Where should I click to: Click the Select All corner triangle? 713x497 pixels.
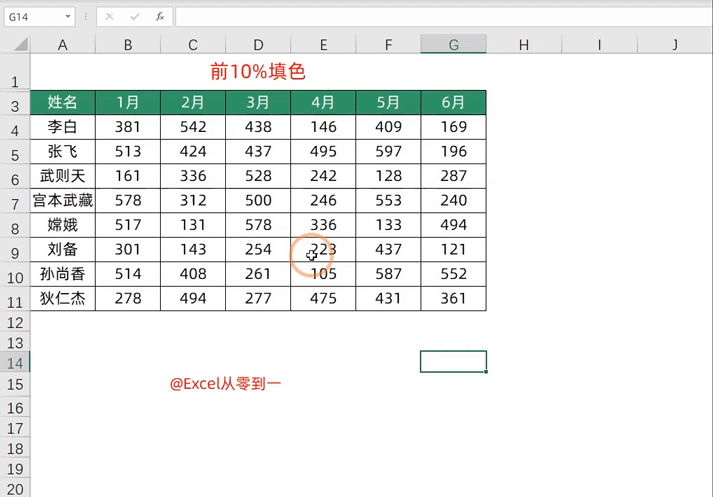pyautogui.click(x=20, y=44)
